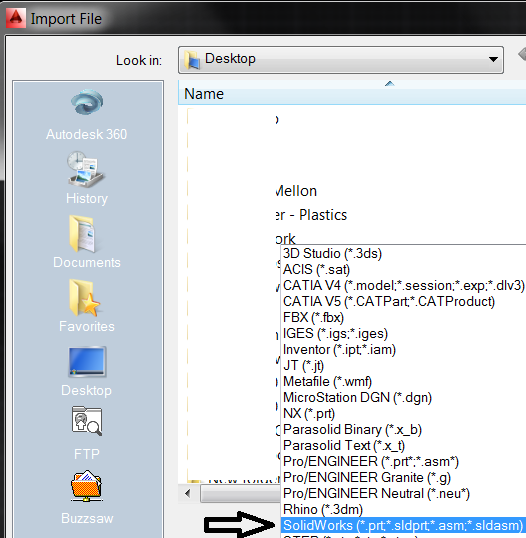Image resolution: width=526 pixels, height=538 pixels.
Task: Choose 3D Studio (*.3ds) file type
Action: (x=404, y=254)
